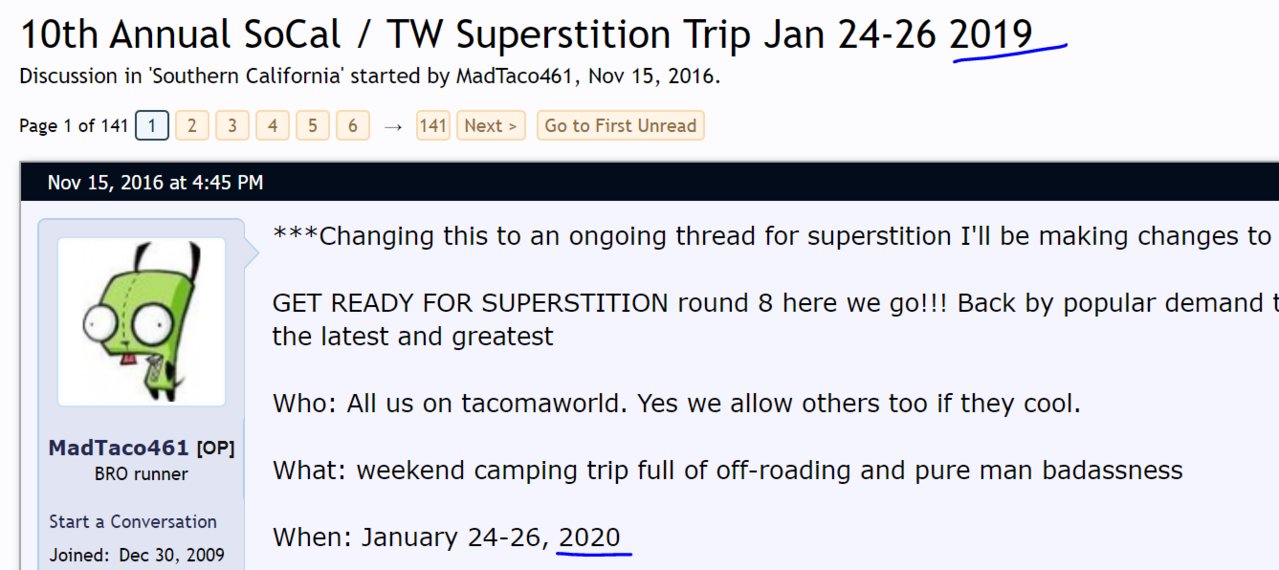Go to page 2 of thread

coord(192,125)
